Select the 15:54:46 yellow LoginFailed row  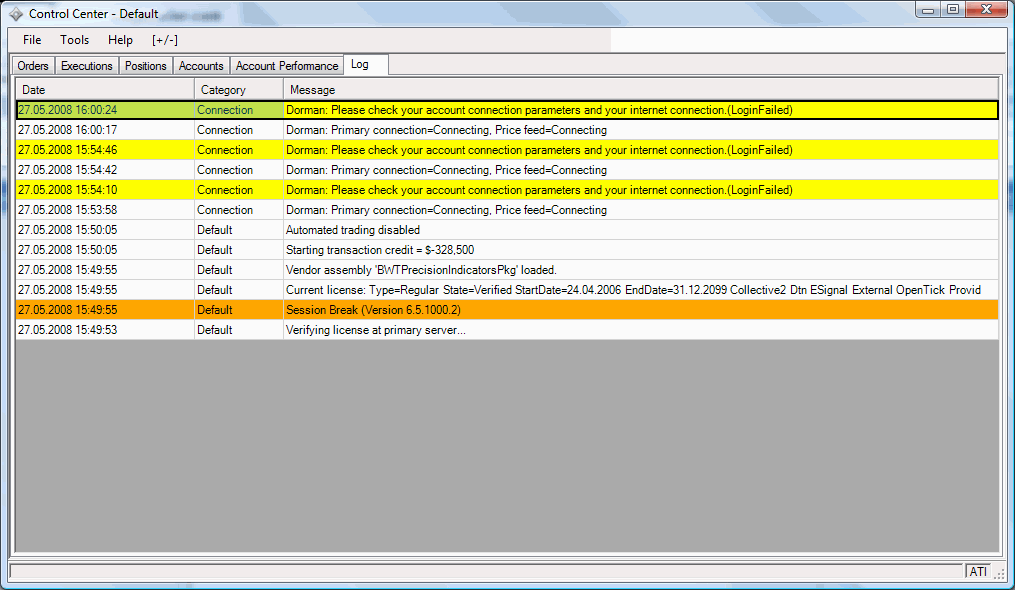click(507, 150)
